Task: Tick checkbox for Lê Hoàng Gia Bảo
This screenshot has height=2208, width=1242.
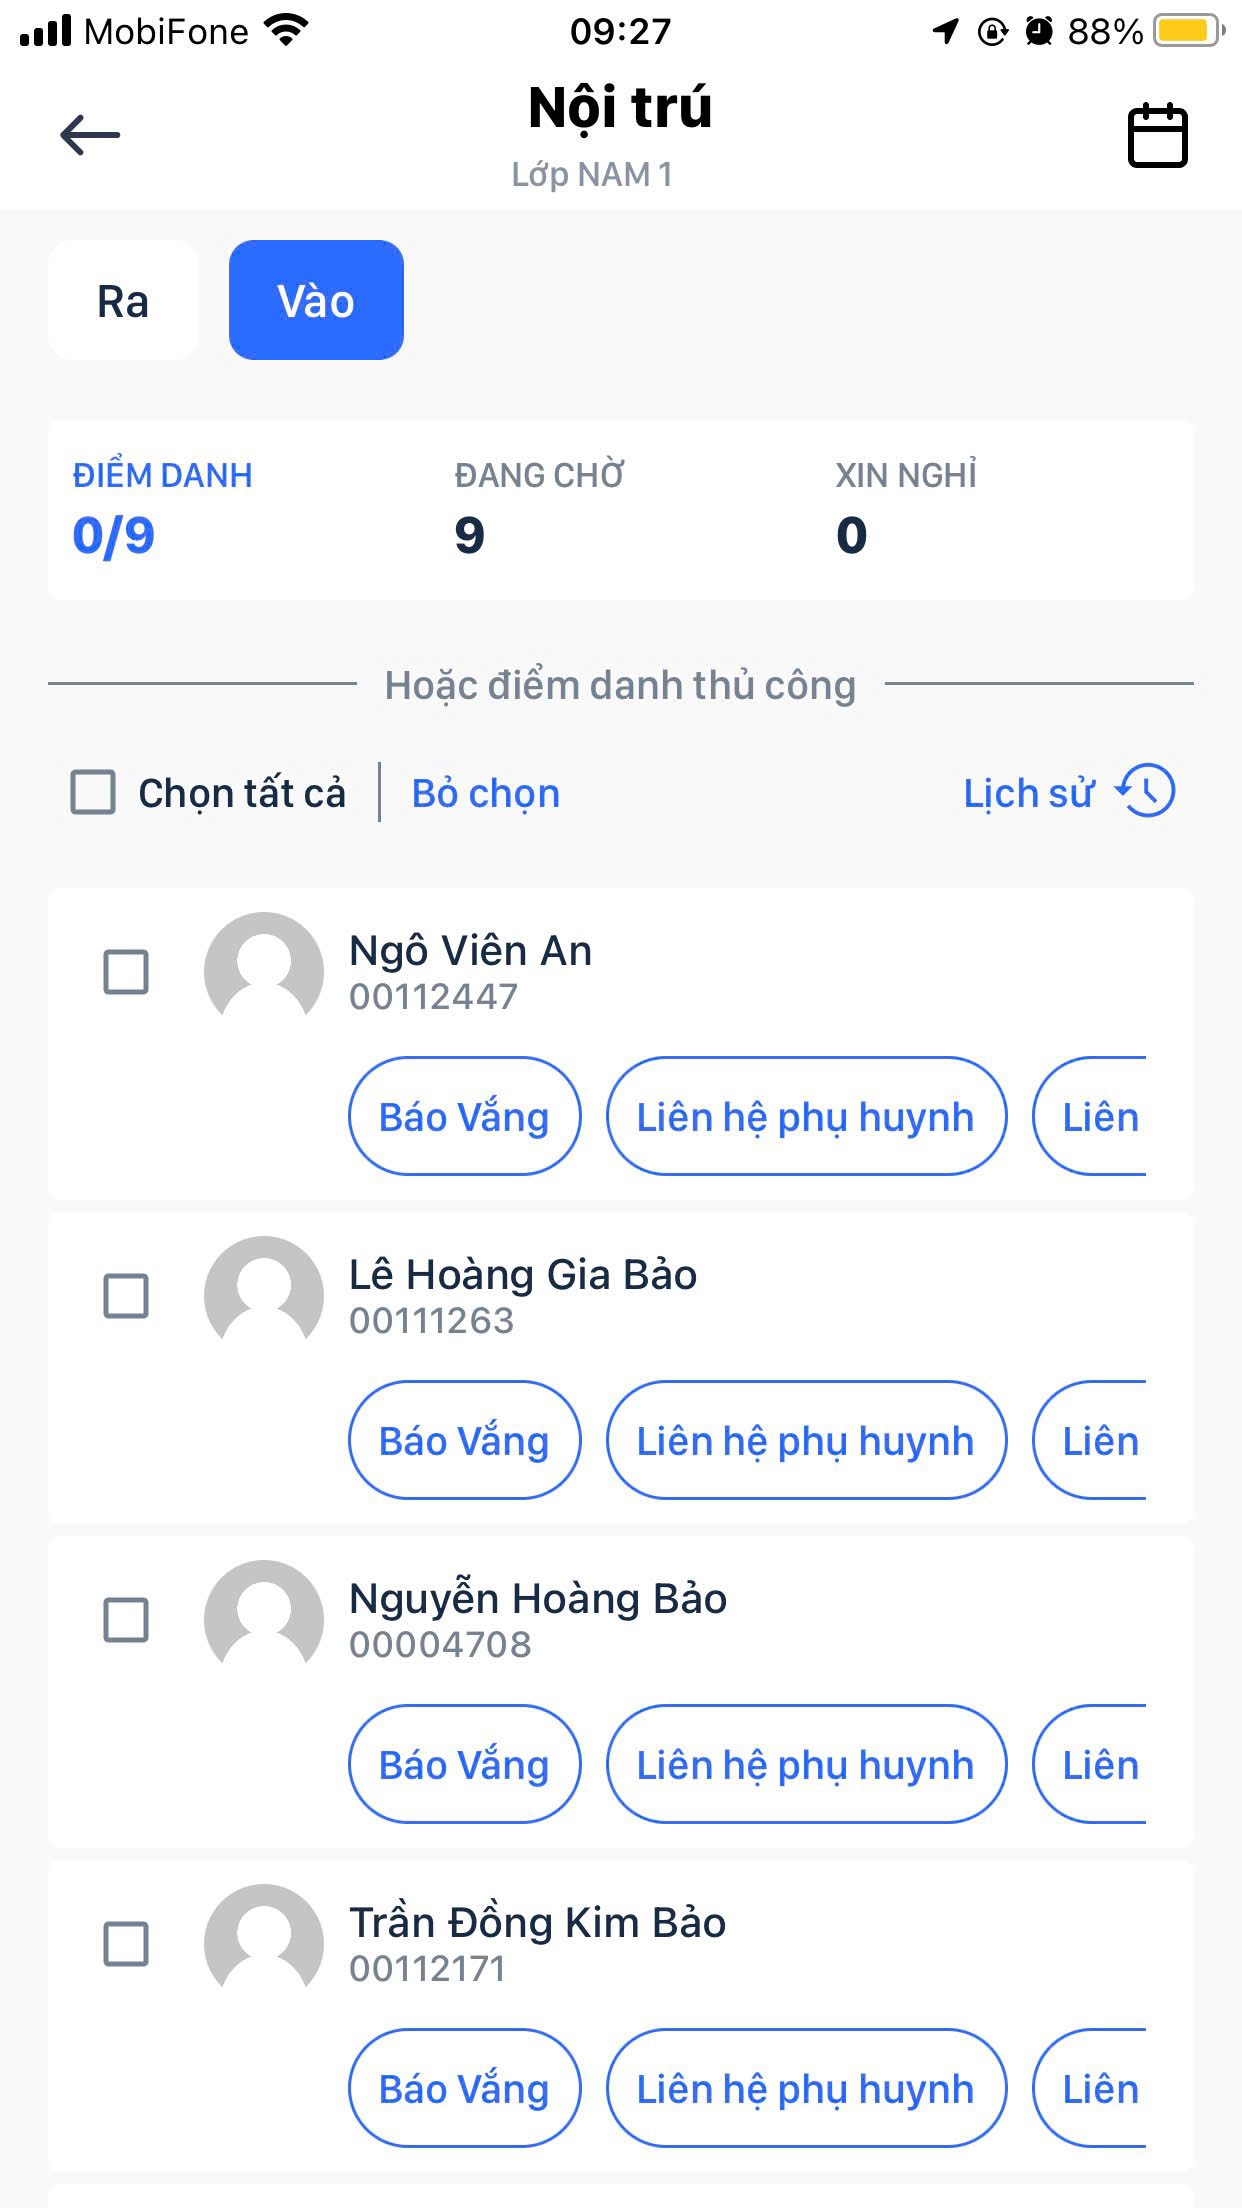Action: [x=126, y=1296]
